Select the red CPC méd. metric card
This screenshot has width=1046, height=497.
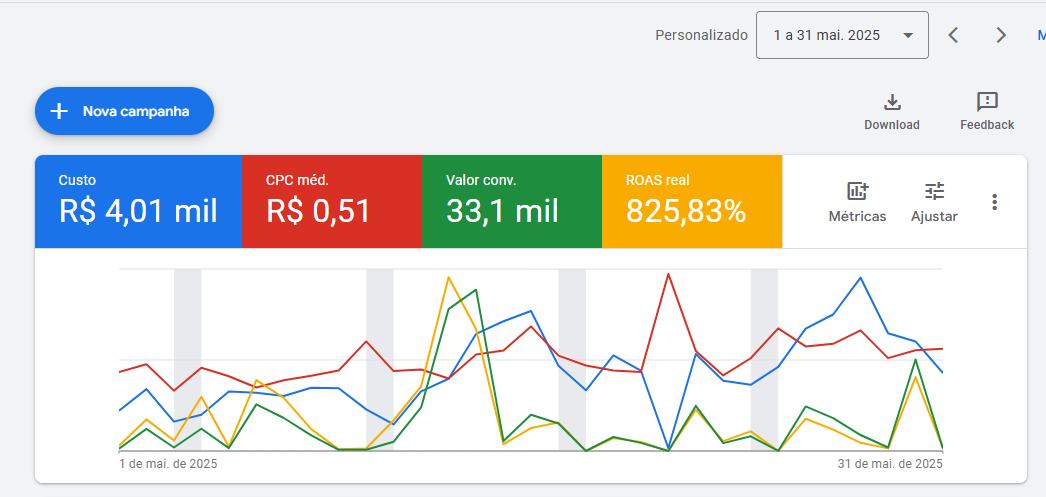[331, 201]
